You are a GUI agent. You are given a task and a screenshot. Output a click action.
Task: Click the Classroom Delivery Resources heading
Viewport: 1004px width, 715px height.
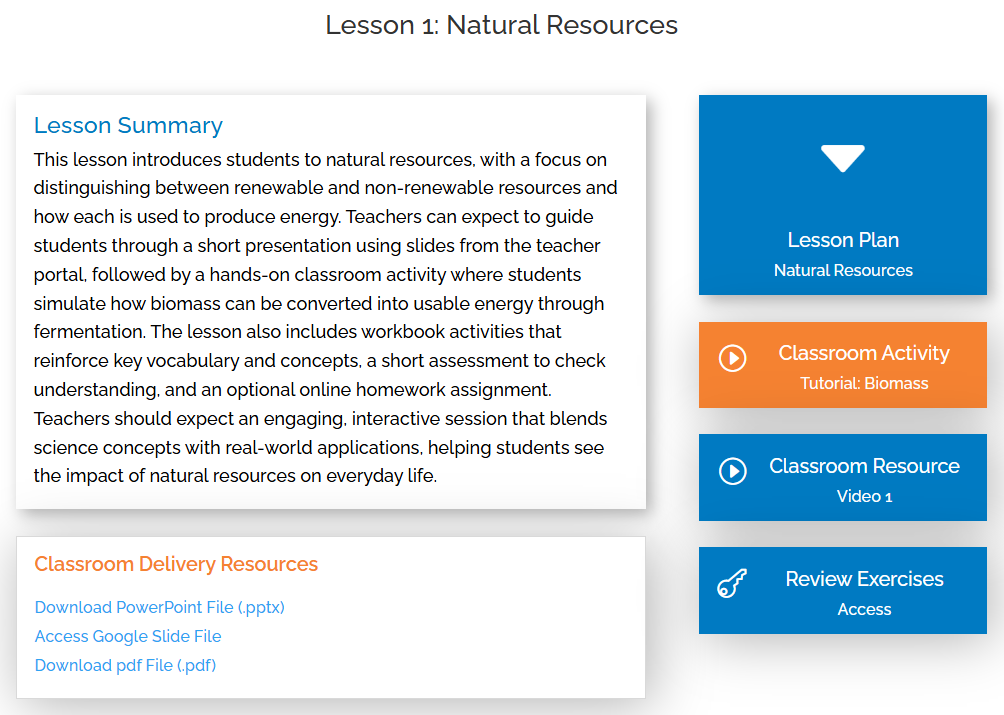[x=176, y=564]
